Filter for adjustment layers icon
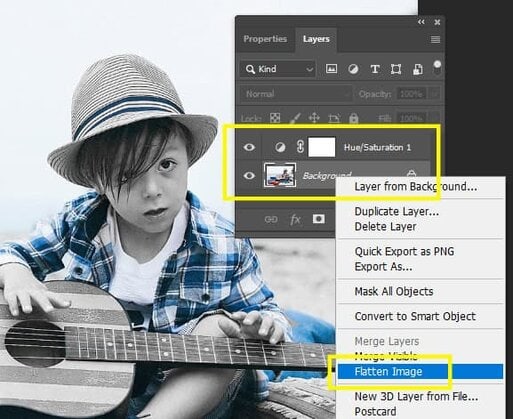Viewport: 513px width, 419px height. 353,69
